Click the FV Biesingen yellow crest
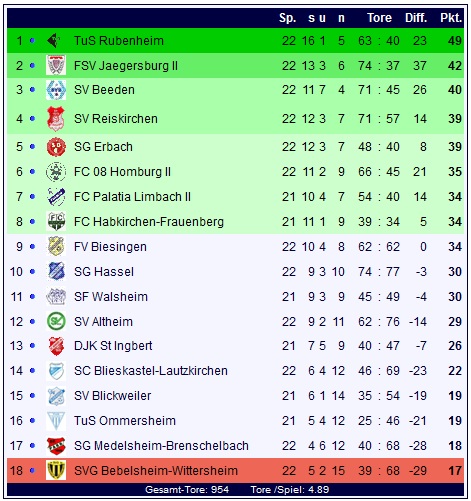The image size is (471, 501). 56,246
